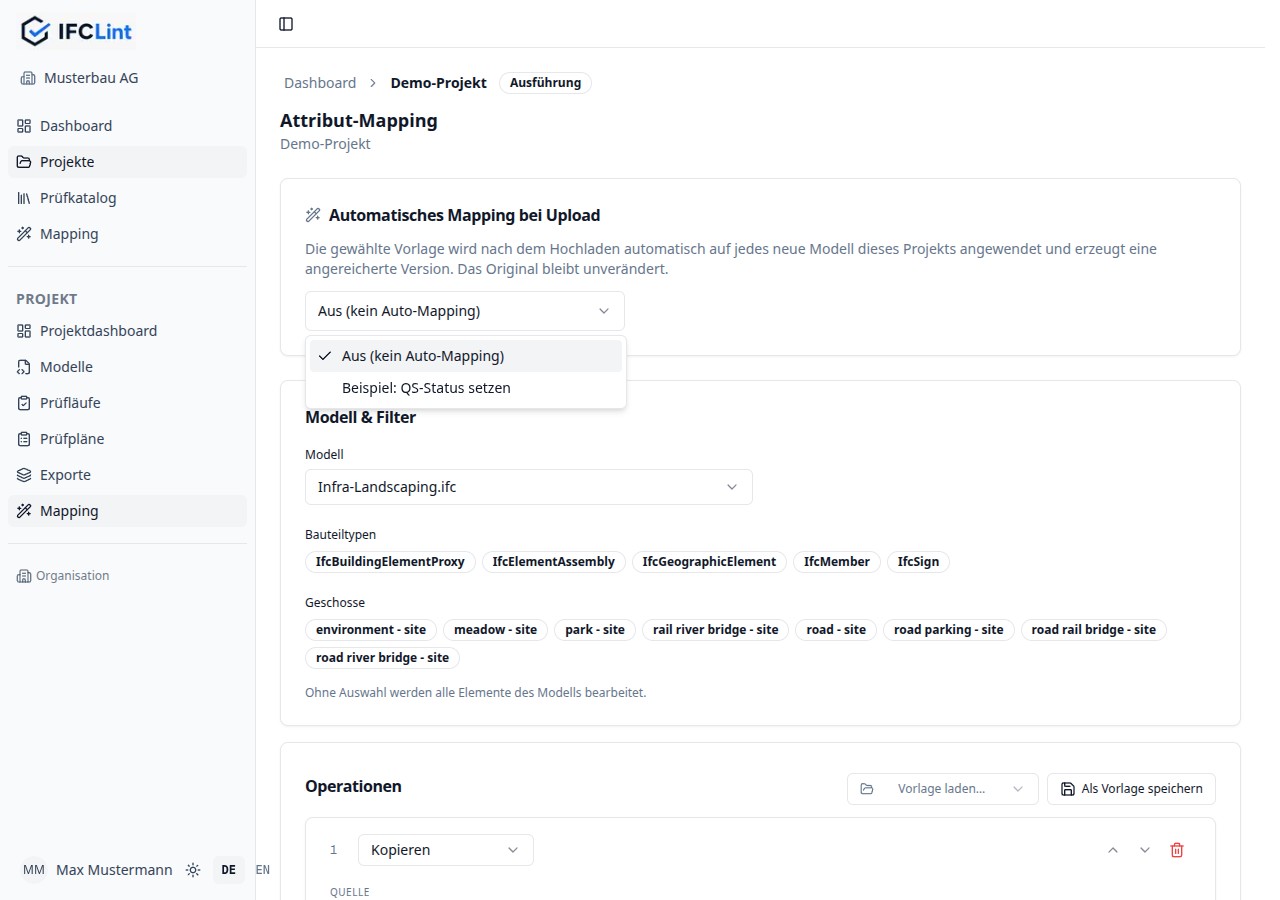Screen dimensions: 1280x900
Task: Open Modelle in the sidebar
Action: coord(127,367)
